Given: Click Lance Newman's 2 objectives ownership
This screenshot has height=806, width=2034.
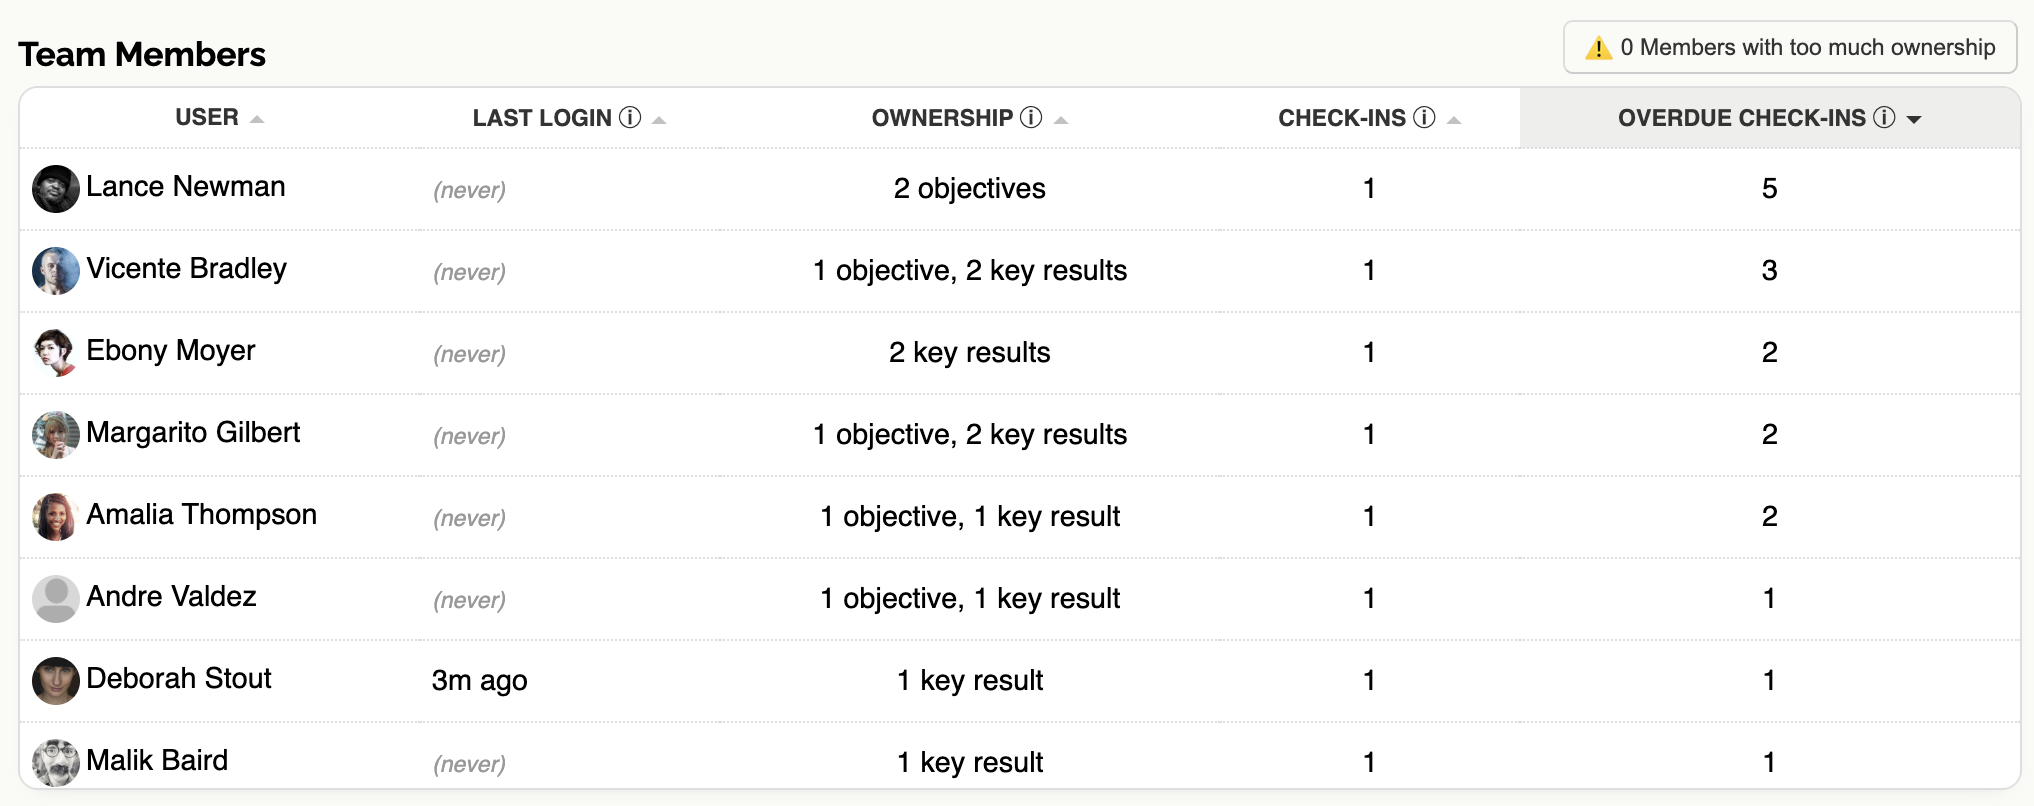Looking at the screenshot, I should (969, 189).
